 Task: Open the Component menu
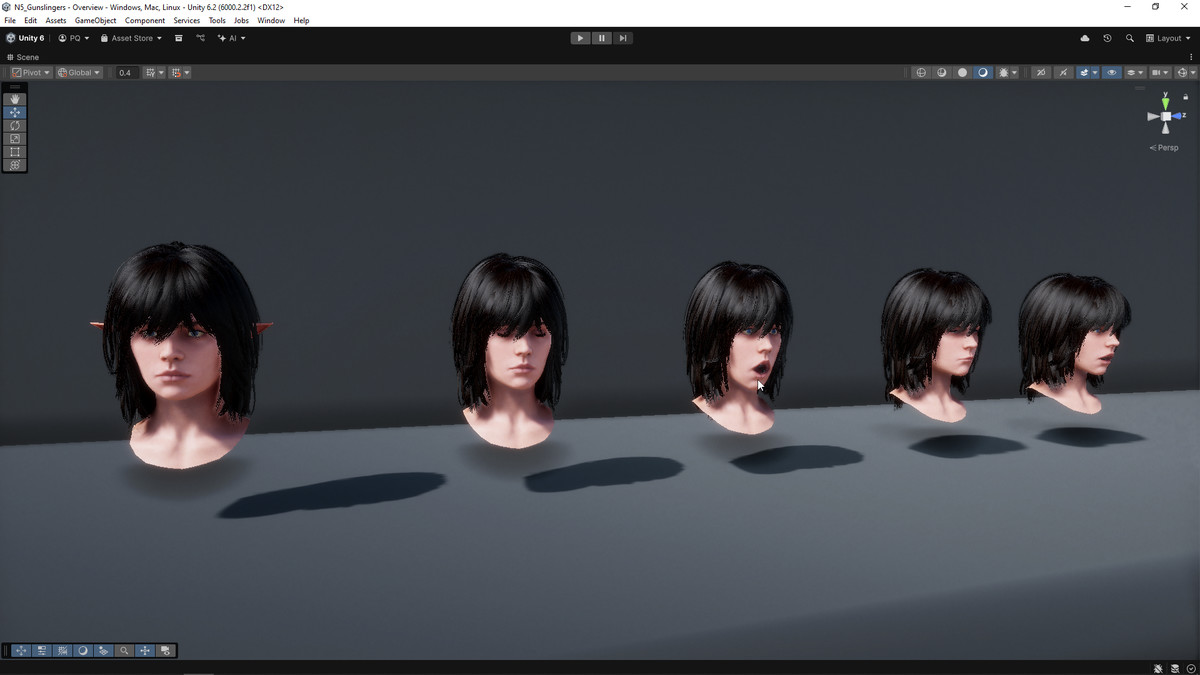(x=145, y=20)
